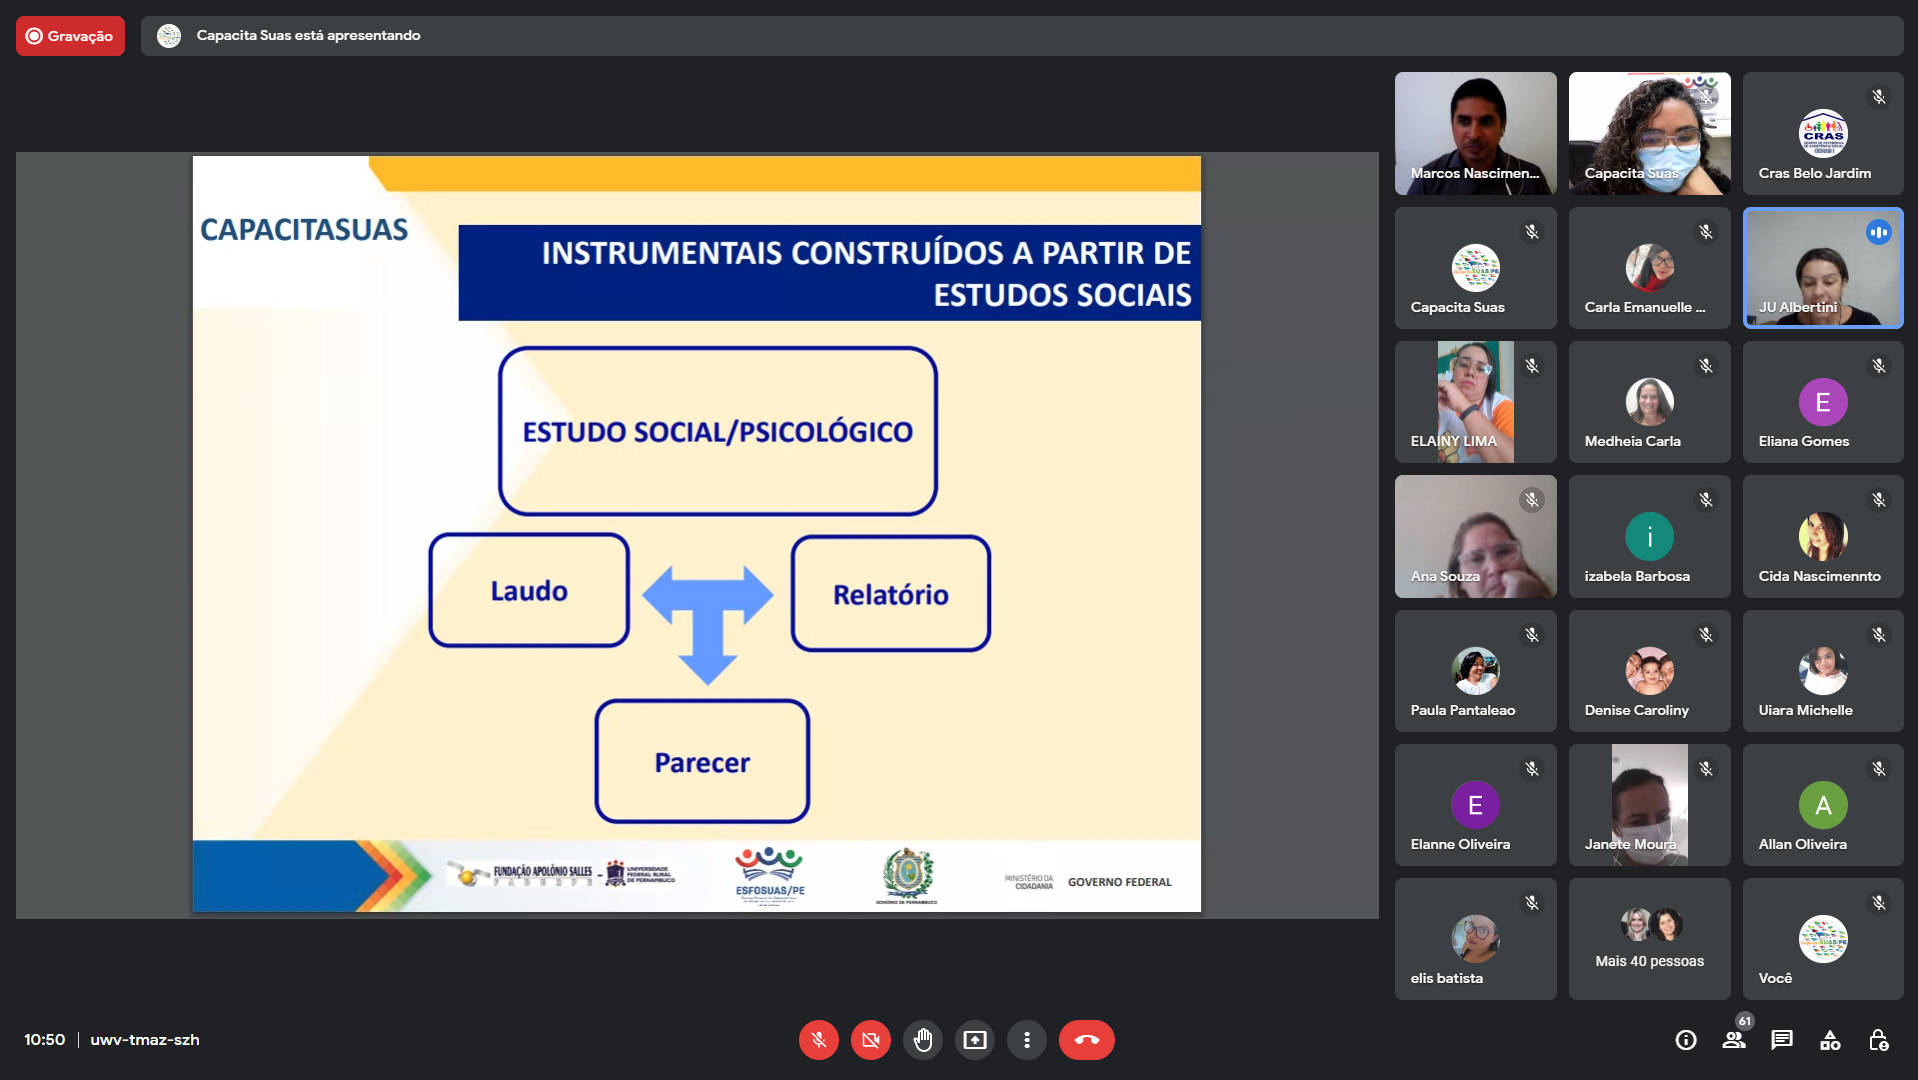Screen dimensions: 1918x1080
Task: Raise your hand in the meeting
Action: (x=922, y=1040)
